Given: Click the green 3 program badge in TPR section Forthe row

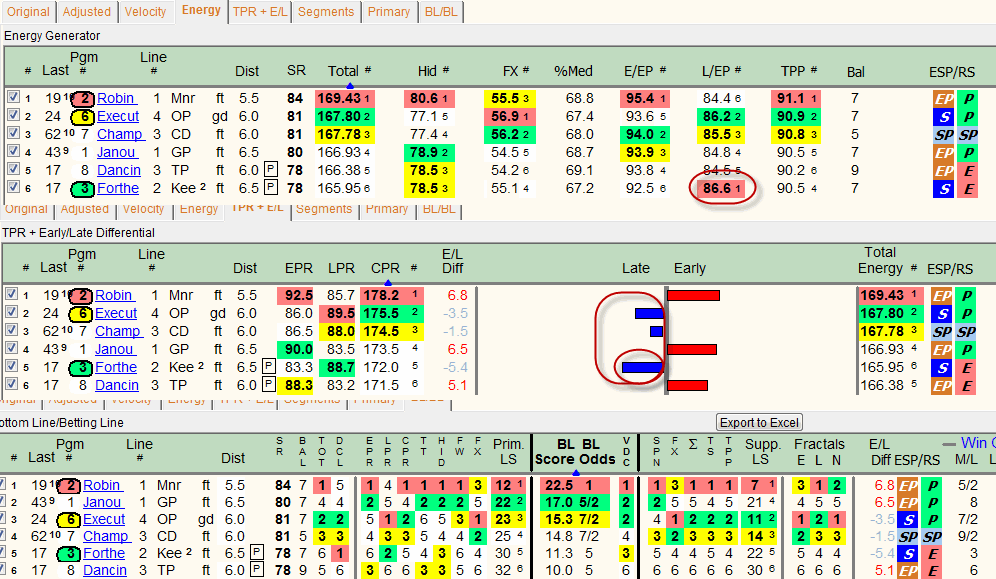Looking at the screenshot, I should point(81,367).
